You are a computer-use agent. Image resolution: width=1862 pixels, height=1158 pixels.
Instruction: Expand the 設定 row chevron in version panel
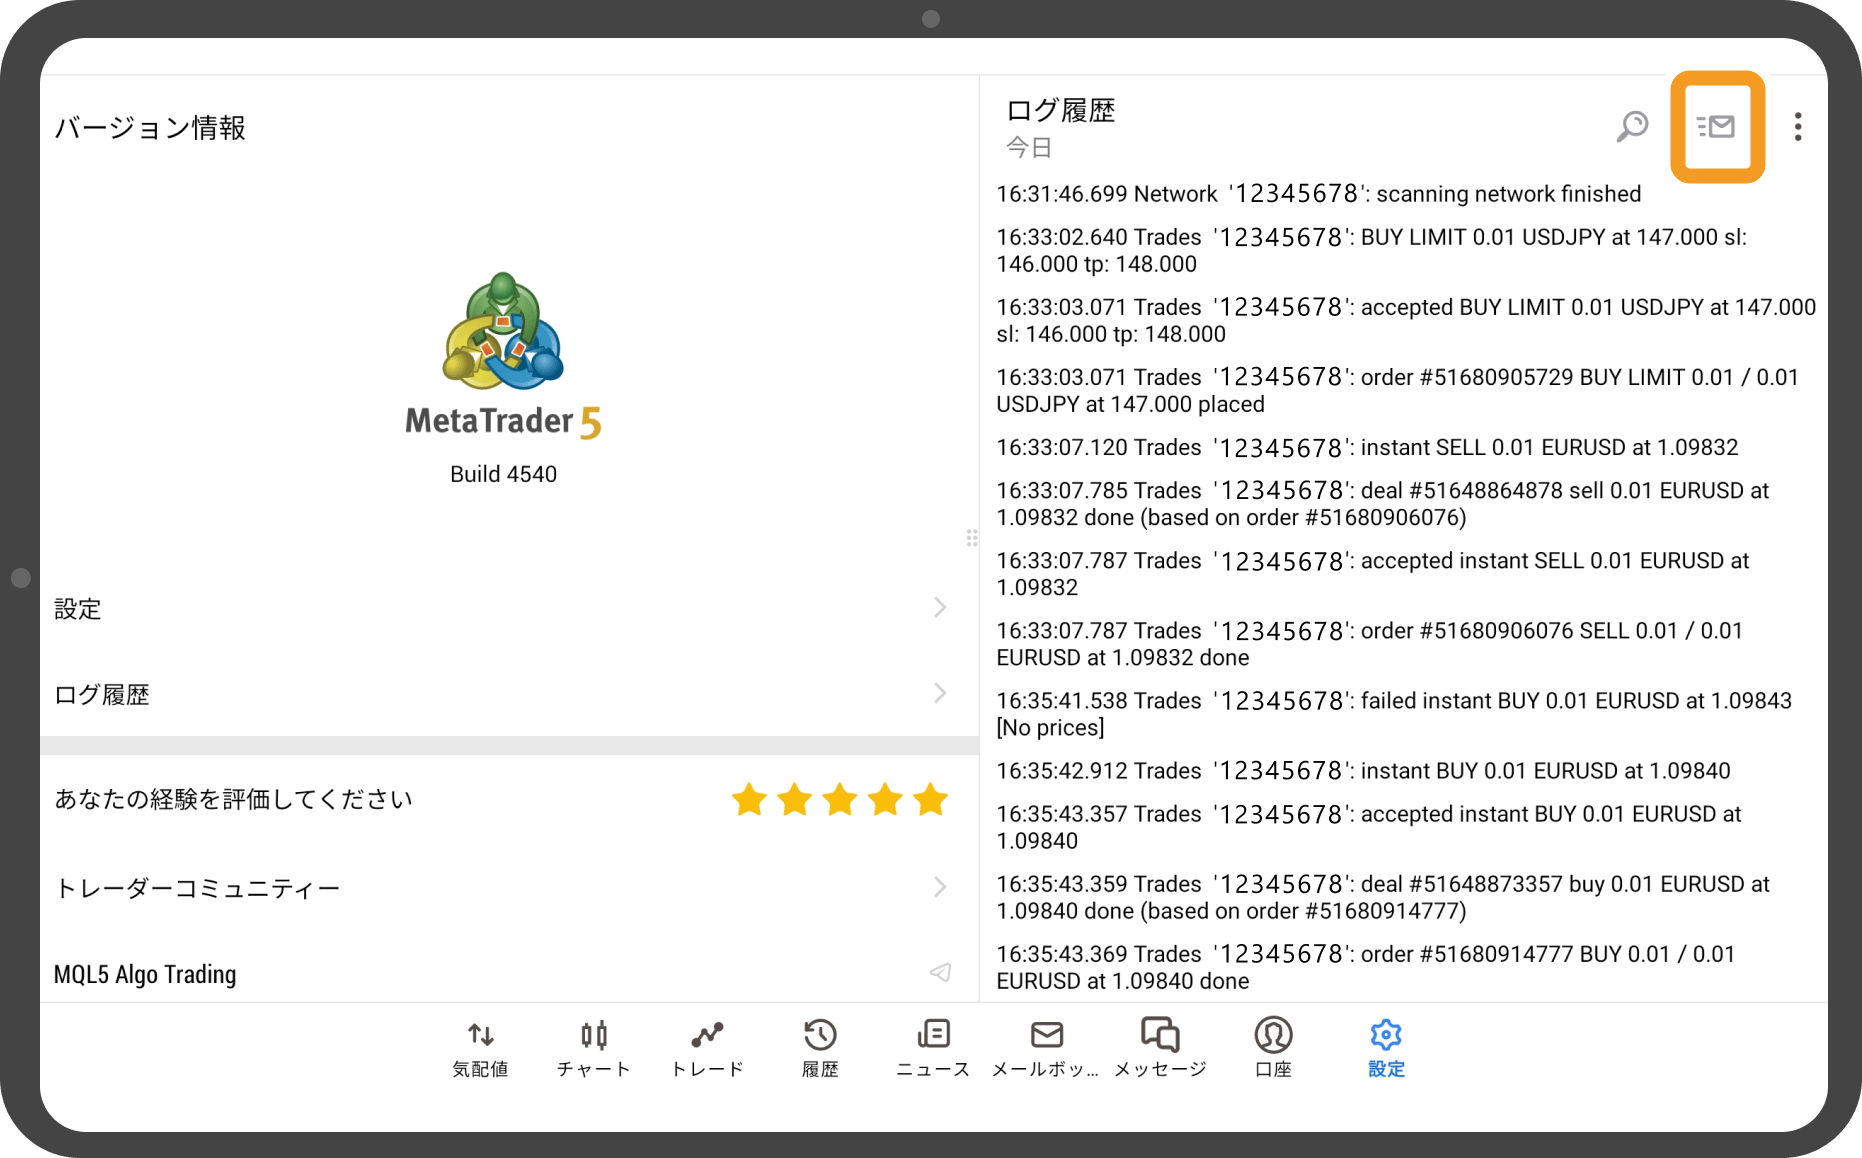point(940,607)
